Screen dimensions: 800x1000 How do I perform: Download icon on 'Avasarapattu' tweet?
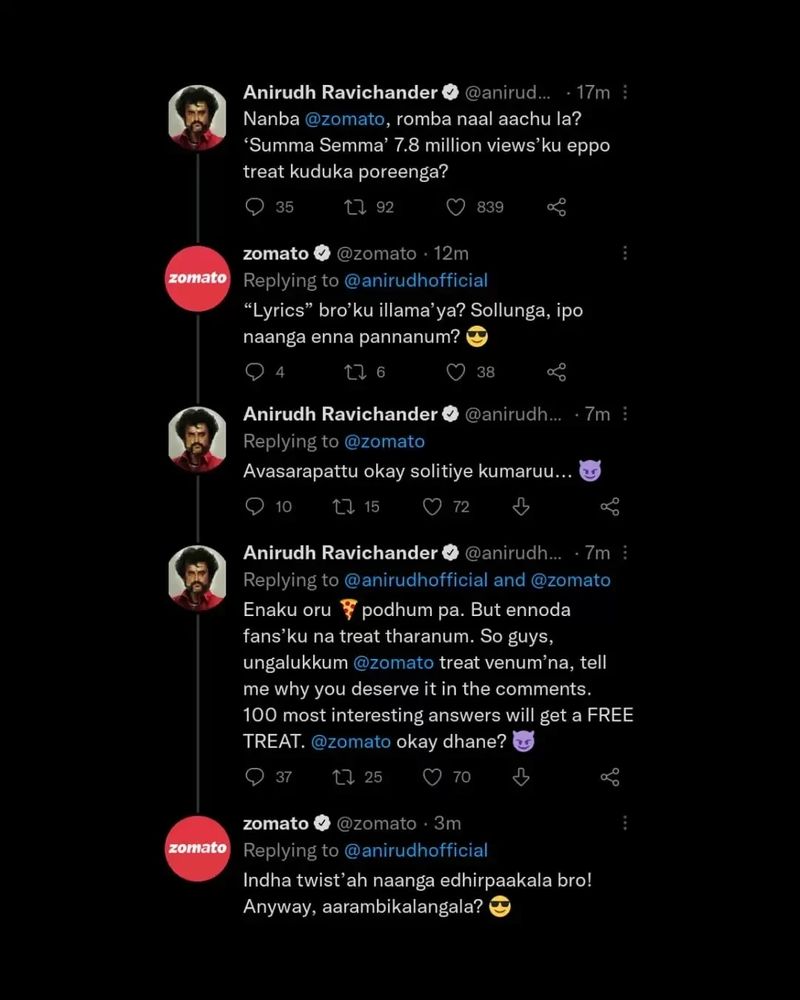(x=521, y=507)
